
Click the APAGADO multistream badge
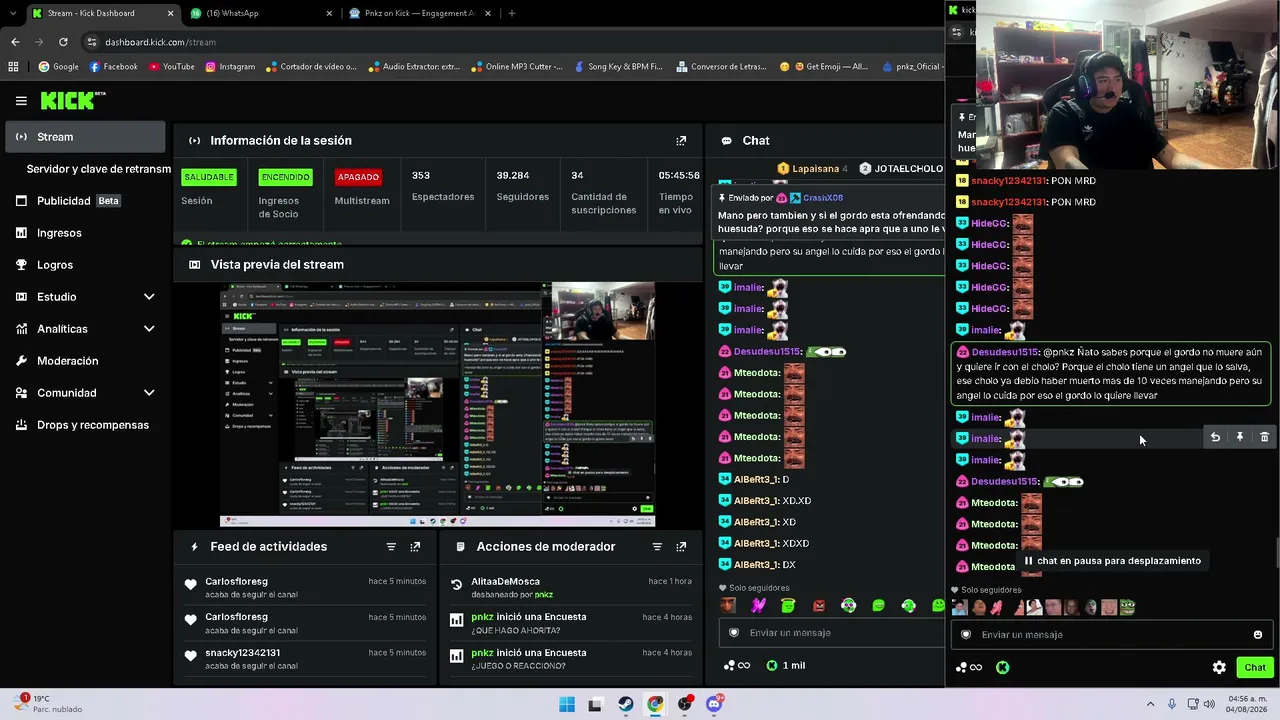pyautogui.click(x=358, y=177)
